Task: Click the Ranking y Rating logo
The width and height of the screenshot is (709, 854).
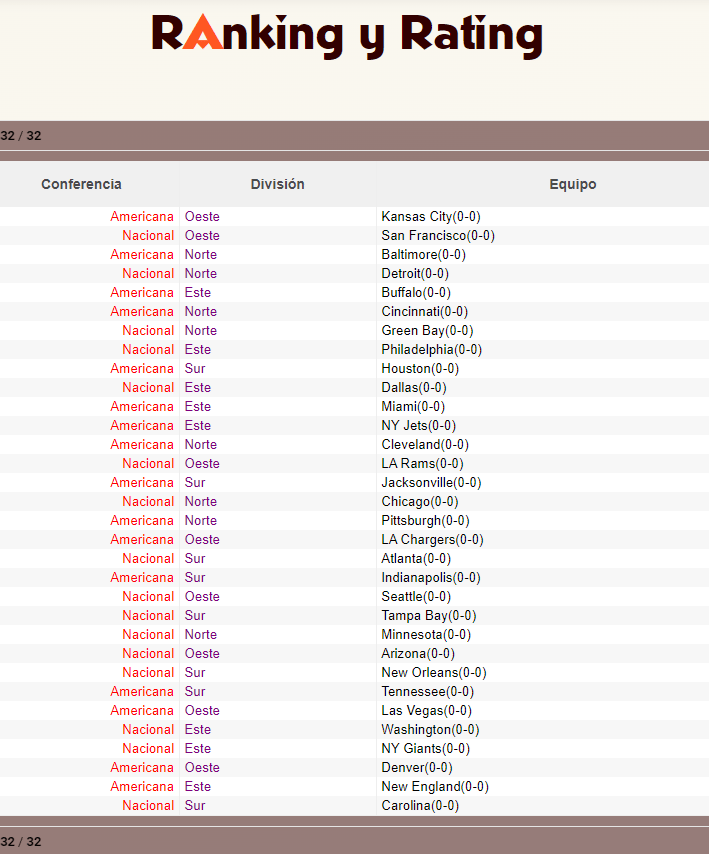Action: click(x=347, y=36)
